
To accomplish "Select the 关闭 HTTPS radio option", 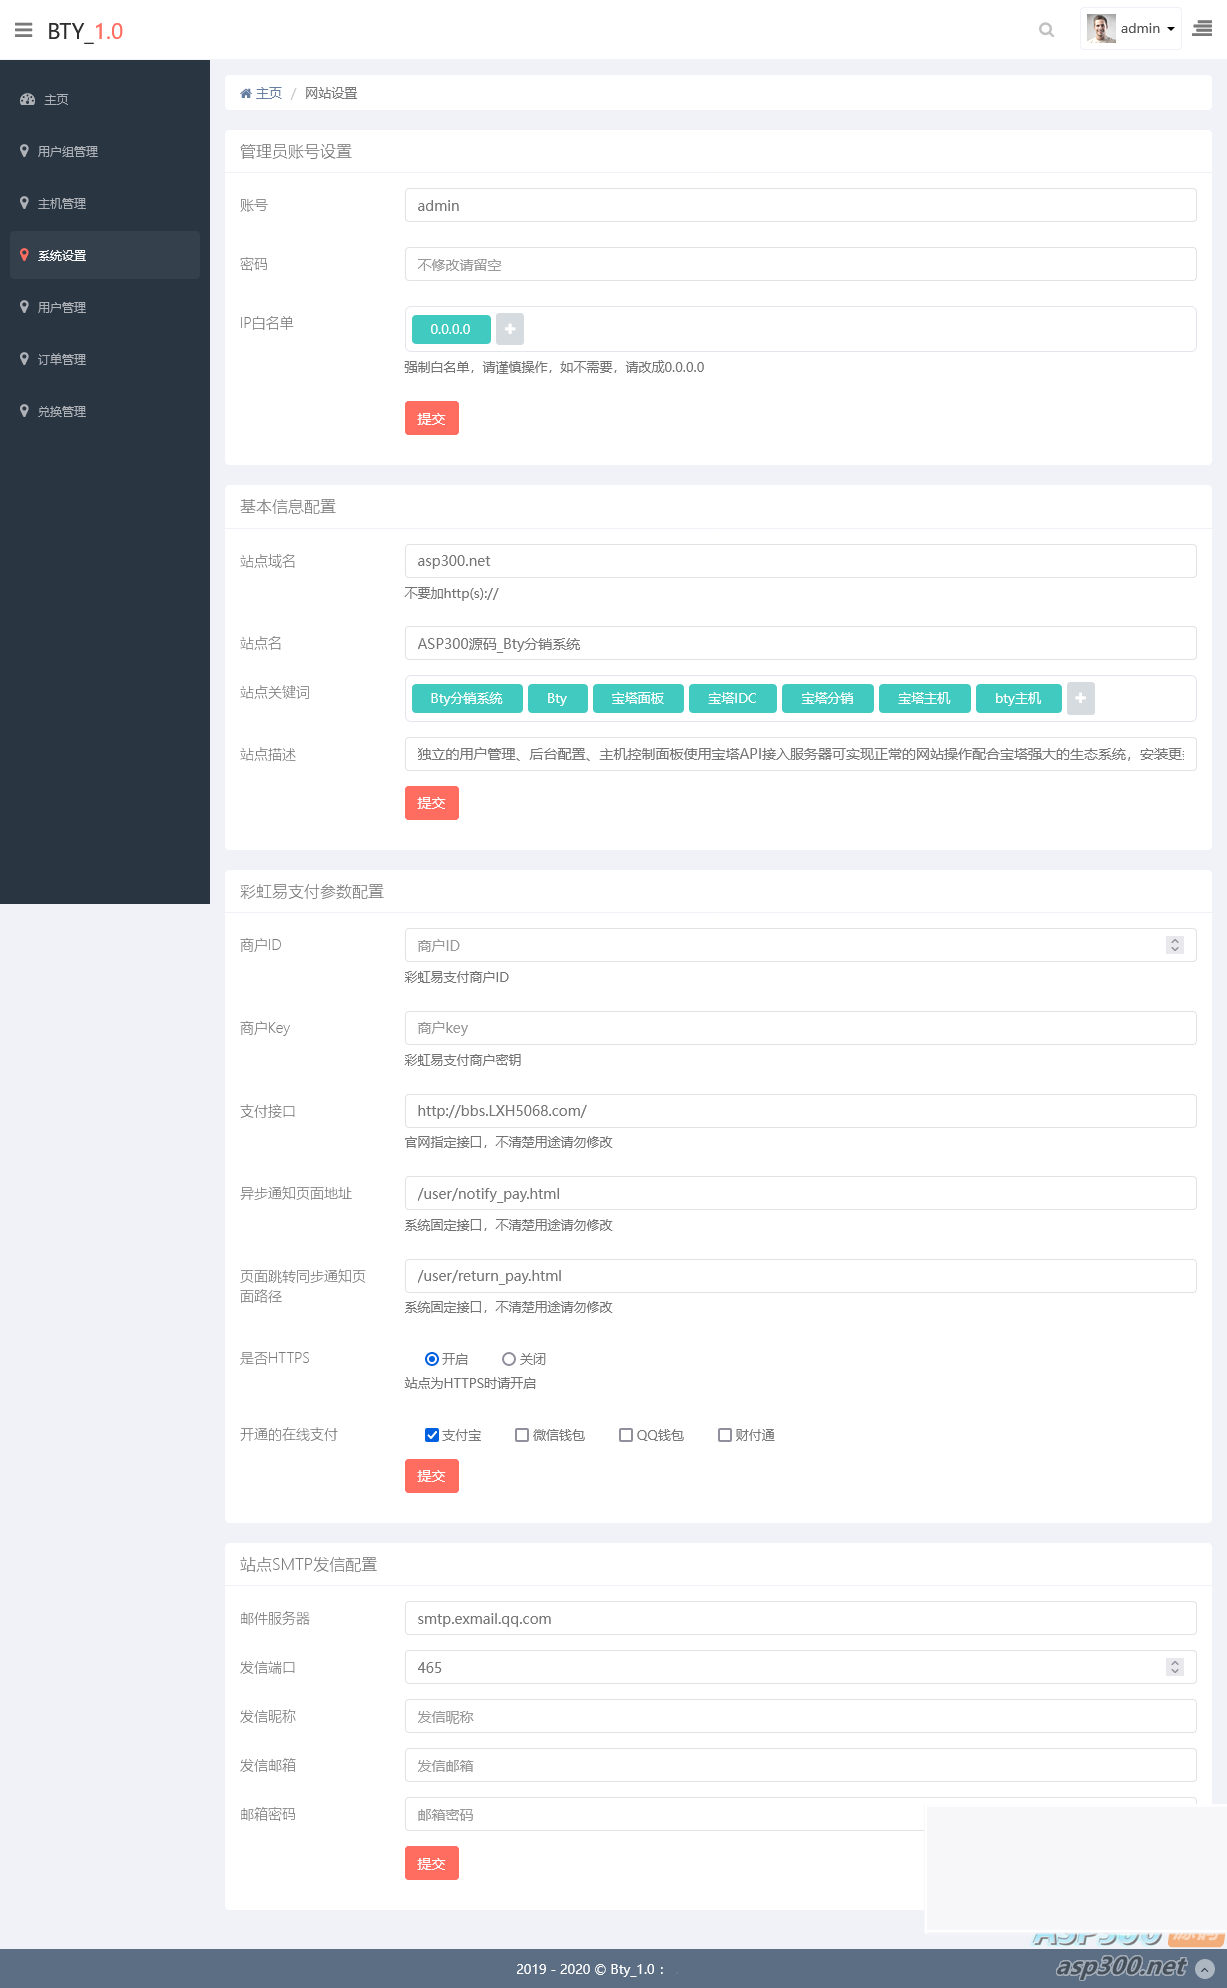I will click(509, 1359).
